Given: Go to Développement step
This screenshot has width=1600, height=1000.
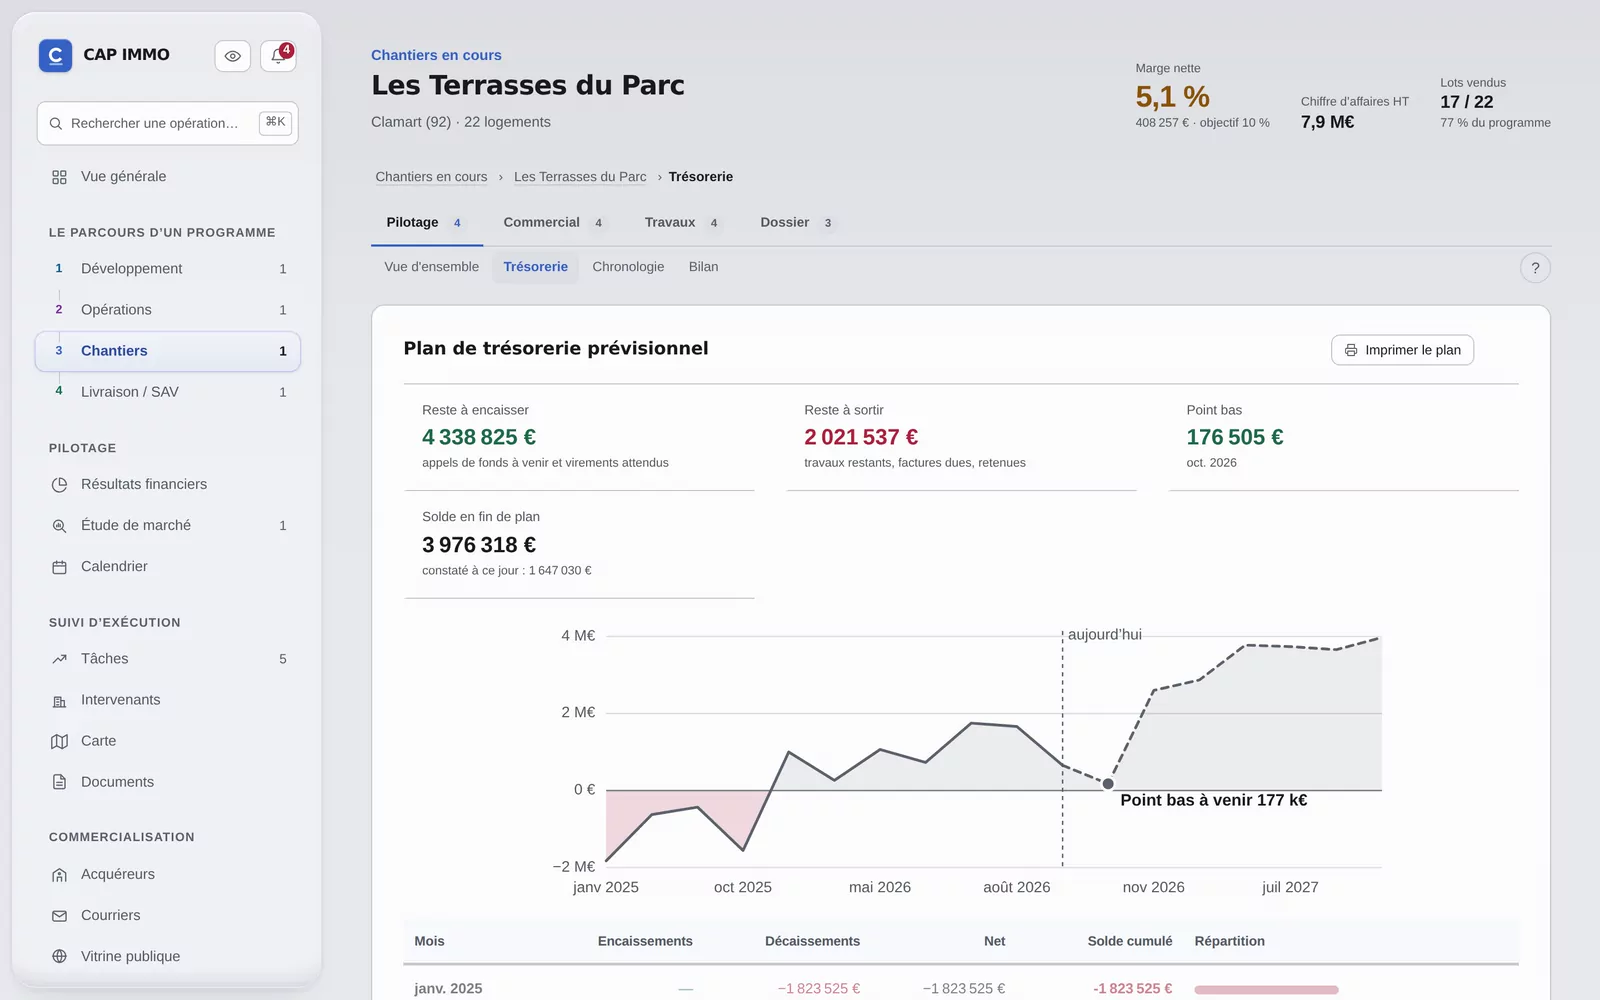Looking at the screenshot, I should coord(168,269).
